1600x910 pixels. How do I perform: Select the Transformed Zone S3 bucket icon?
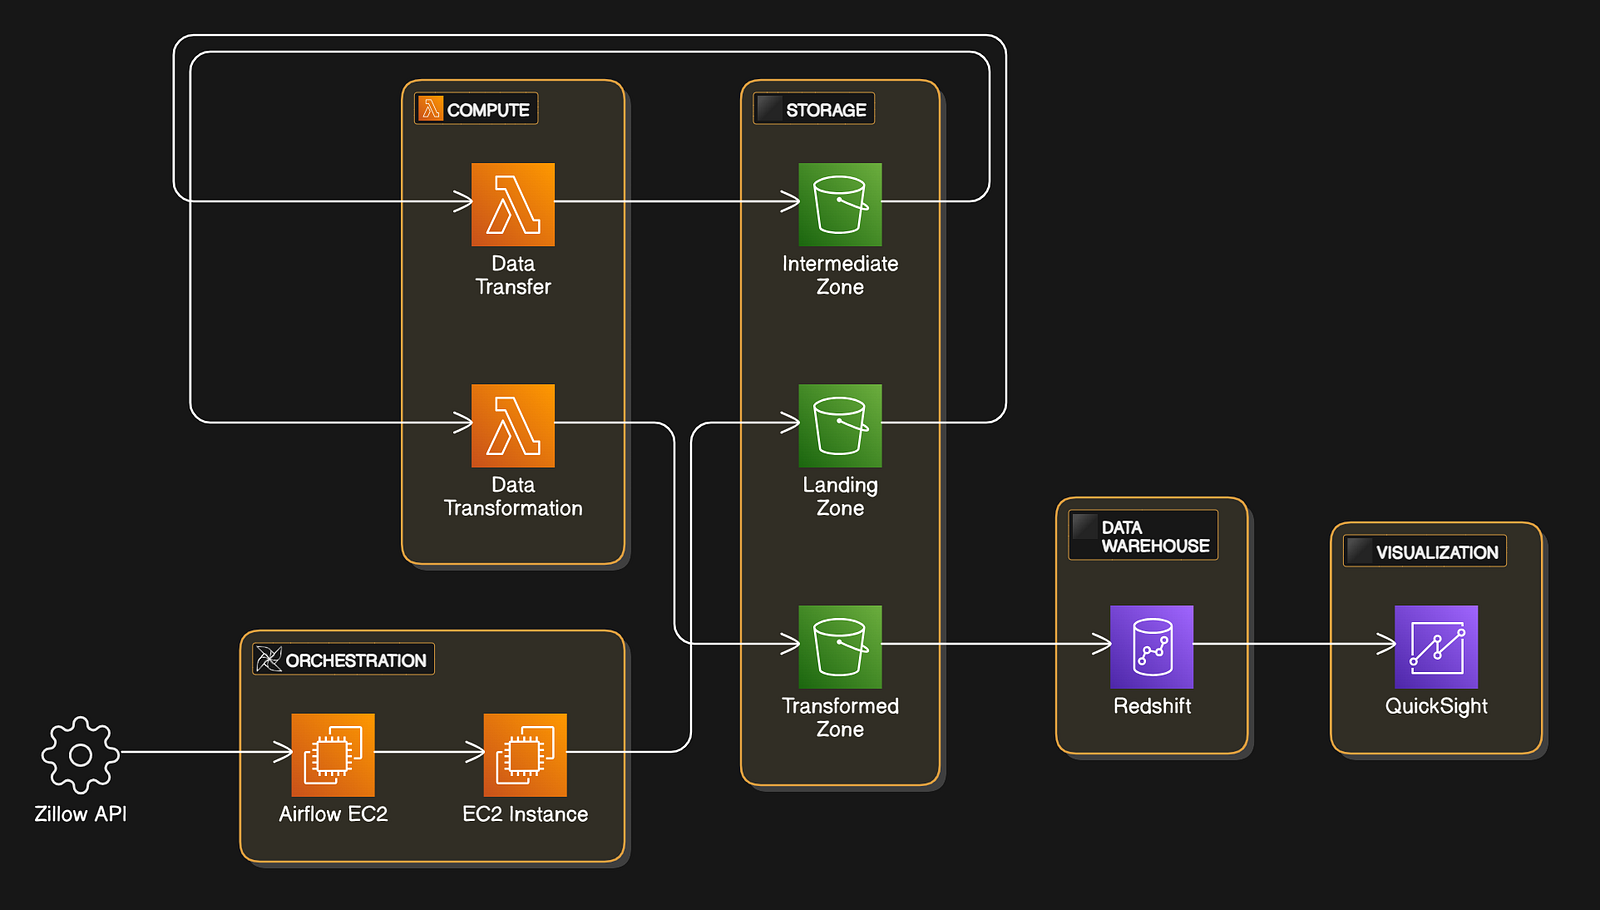coord(840,646)
